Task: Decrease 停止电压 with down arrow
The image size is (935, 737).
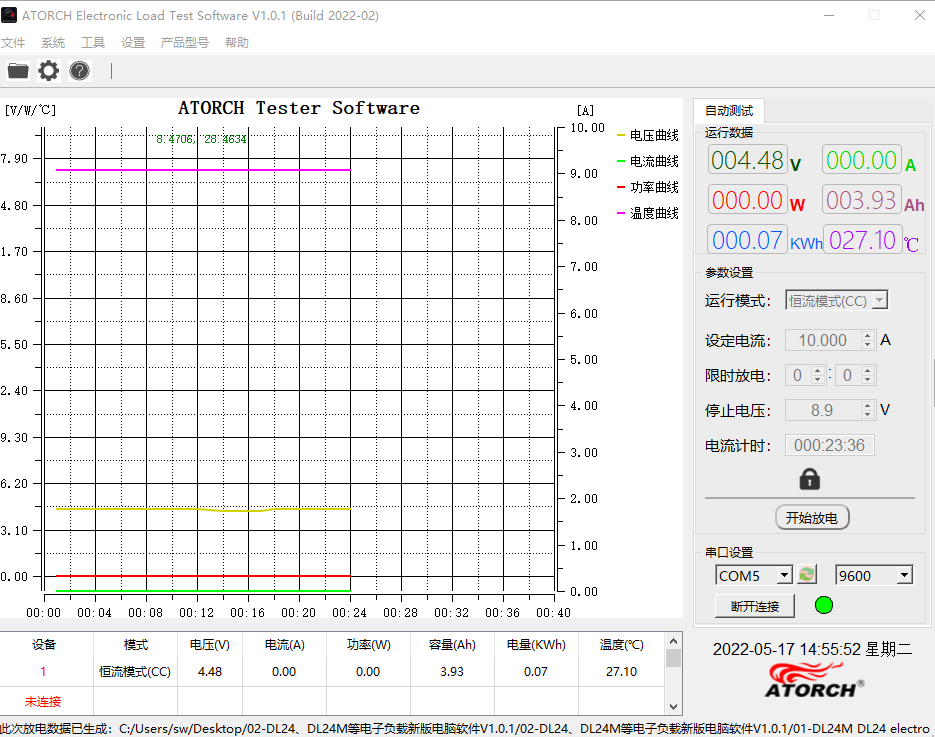Action: (x=868, y=414)
